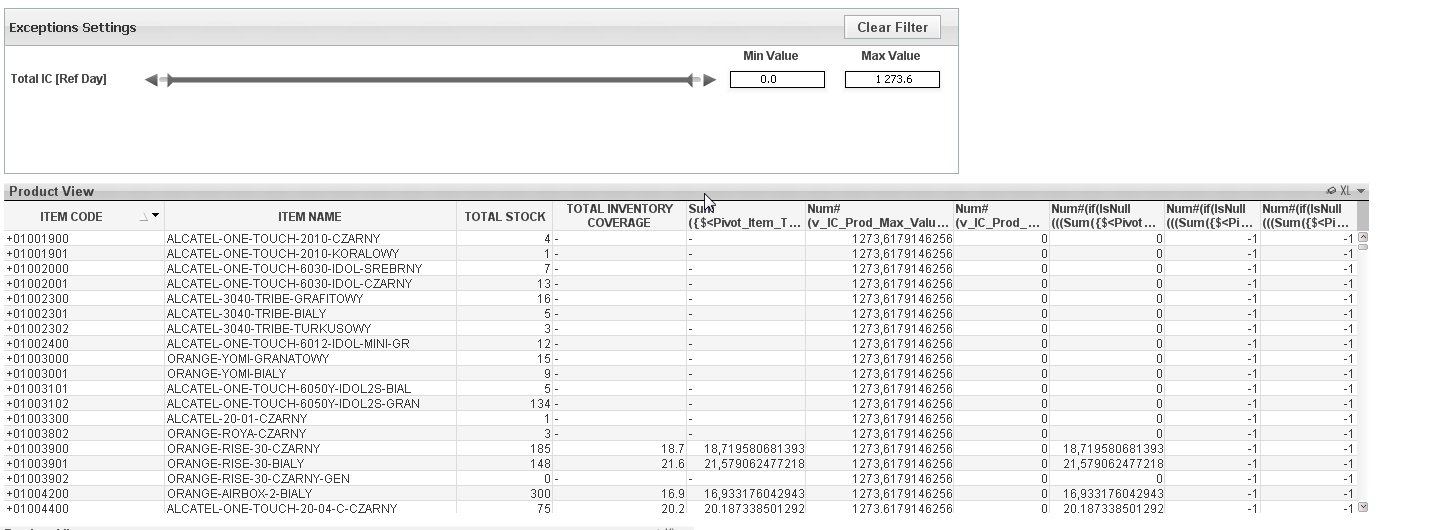Viewport: 1439px width, 530px height.
Task: Click scroll-down arrow of Product View table
Action: click(1362, 508)
